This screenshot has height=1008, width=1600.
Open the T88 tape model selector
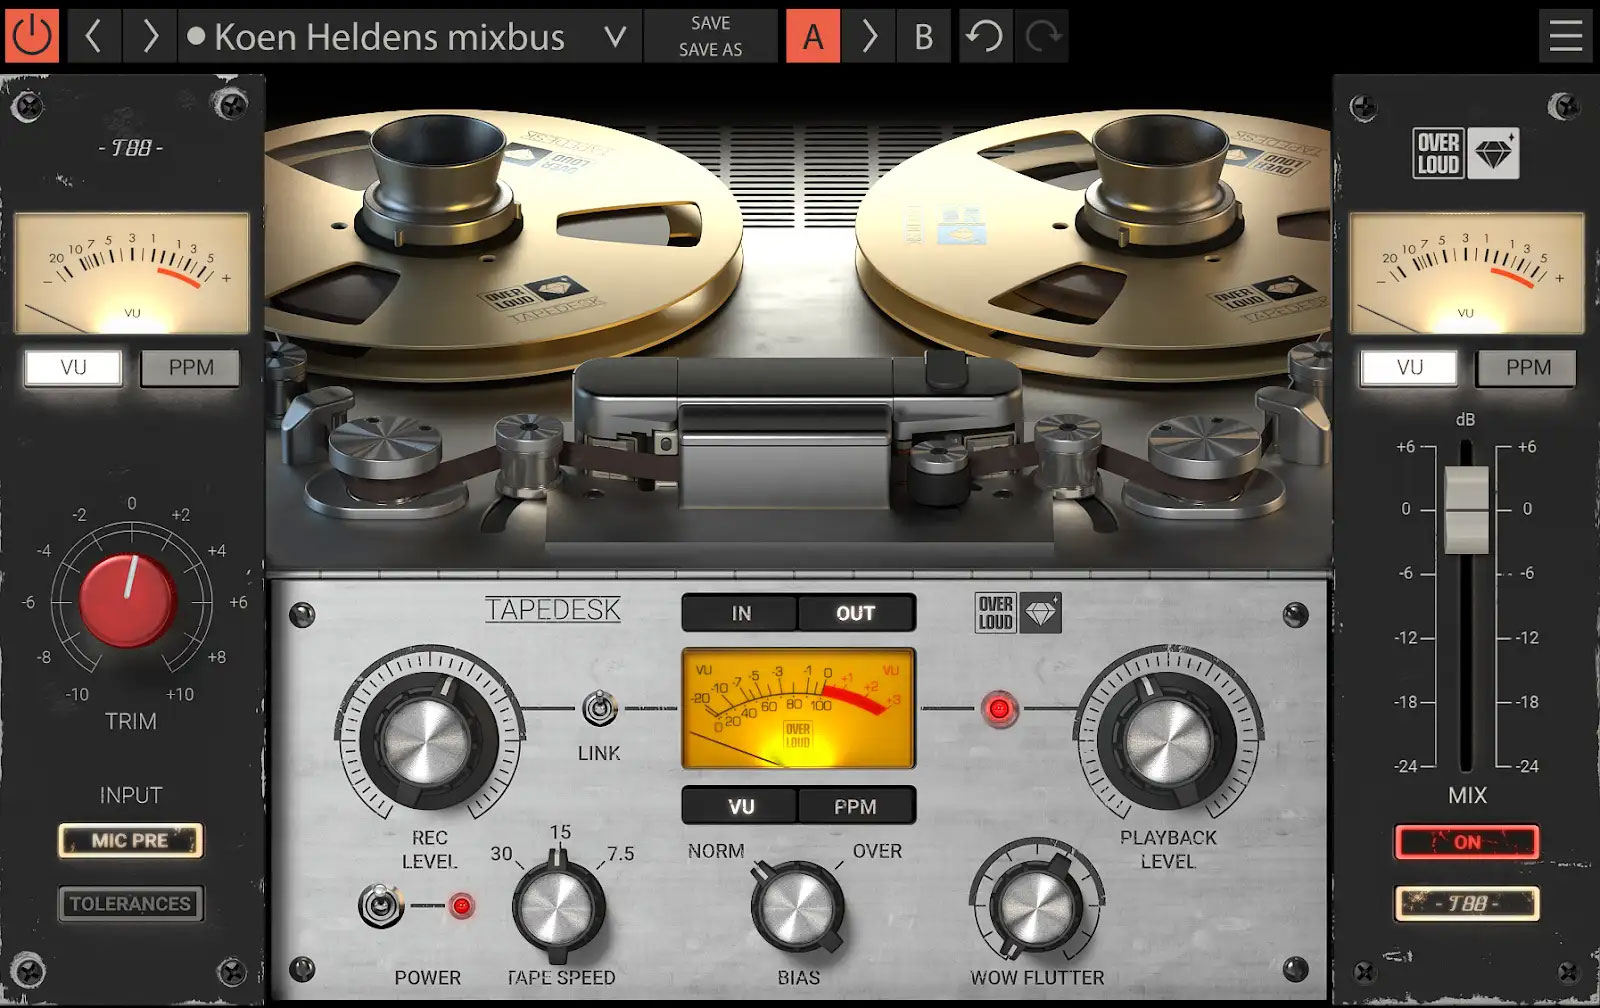coord(1466,903)
